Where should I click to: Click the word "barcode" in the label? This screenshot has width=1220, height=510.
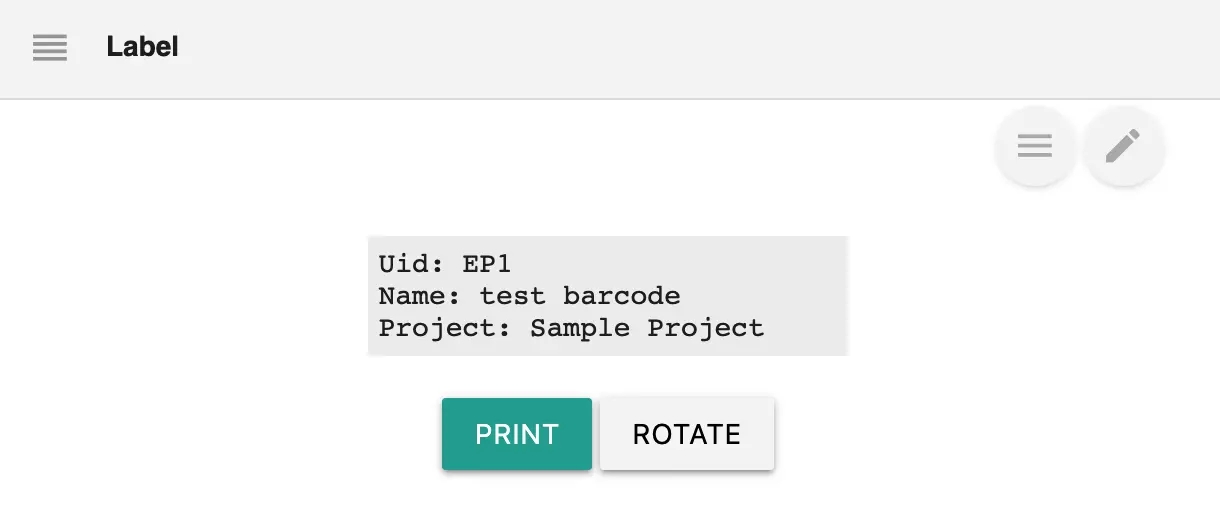click(x=621, y=296)
